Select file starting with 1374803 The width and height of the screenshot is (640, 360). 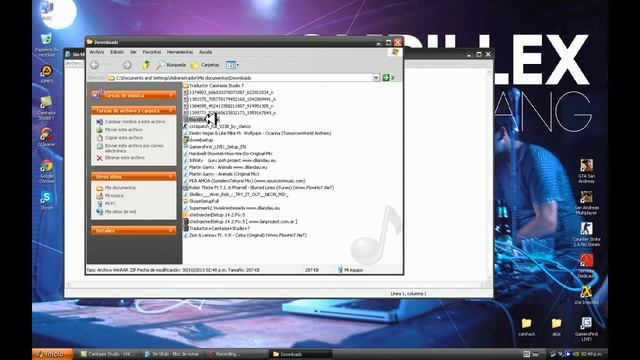(229, 93)
